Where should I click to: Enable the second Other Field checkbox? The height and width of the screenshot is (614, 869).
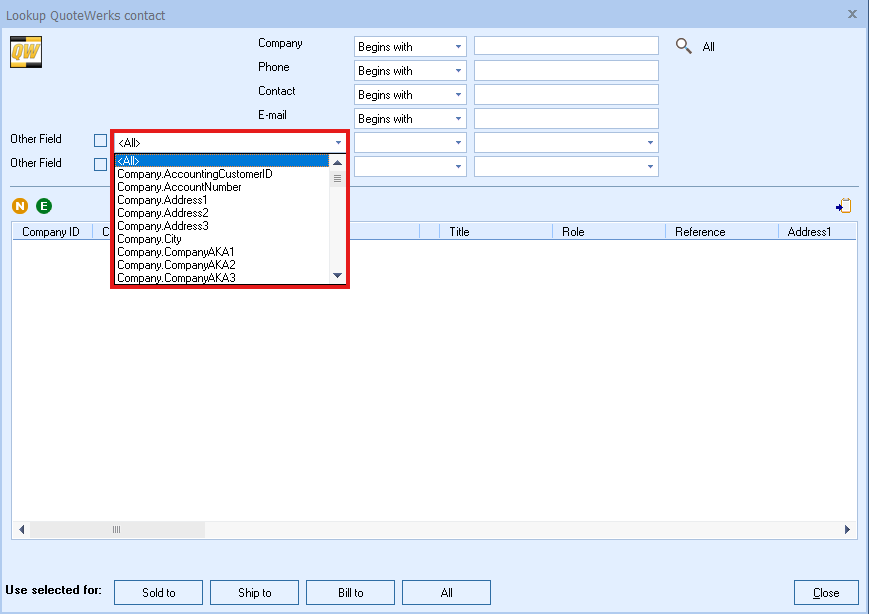(100, 165)
